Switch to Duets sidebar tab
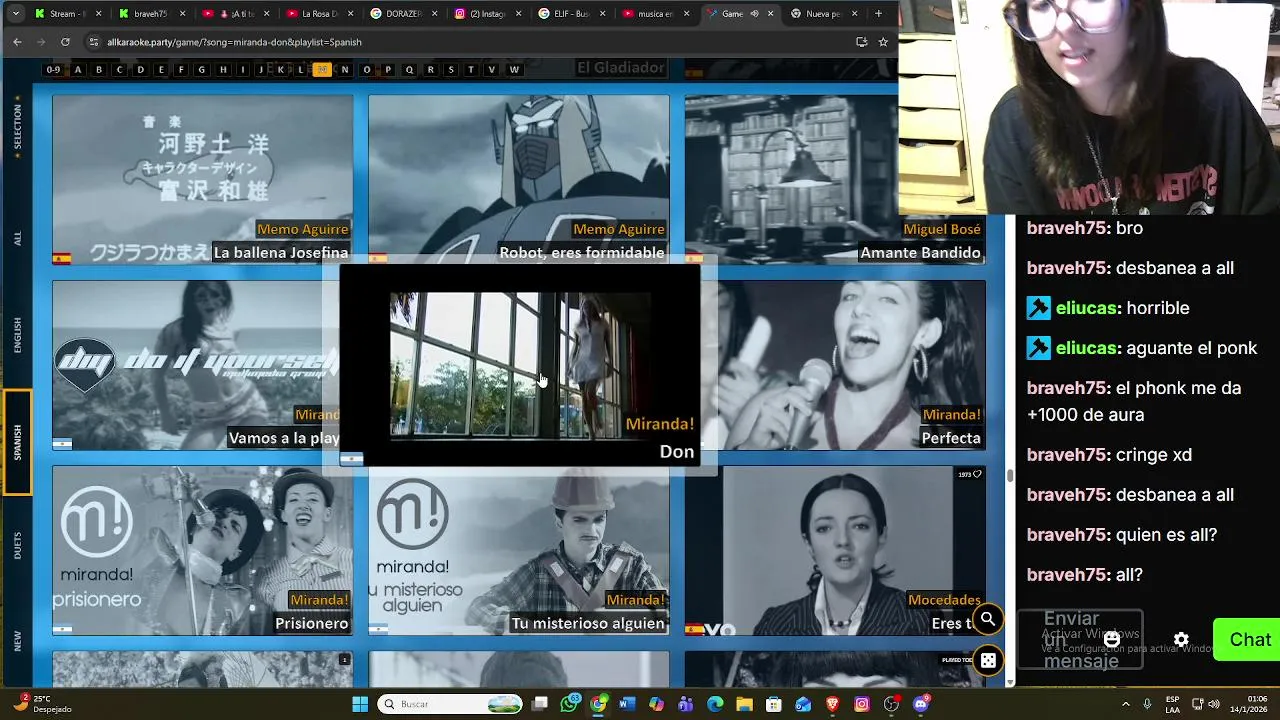The width and height of the screenshot is (1280, 720). tap(17, 545)
